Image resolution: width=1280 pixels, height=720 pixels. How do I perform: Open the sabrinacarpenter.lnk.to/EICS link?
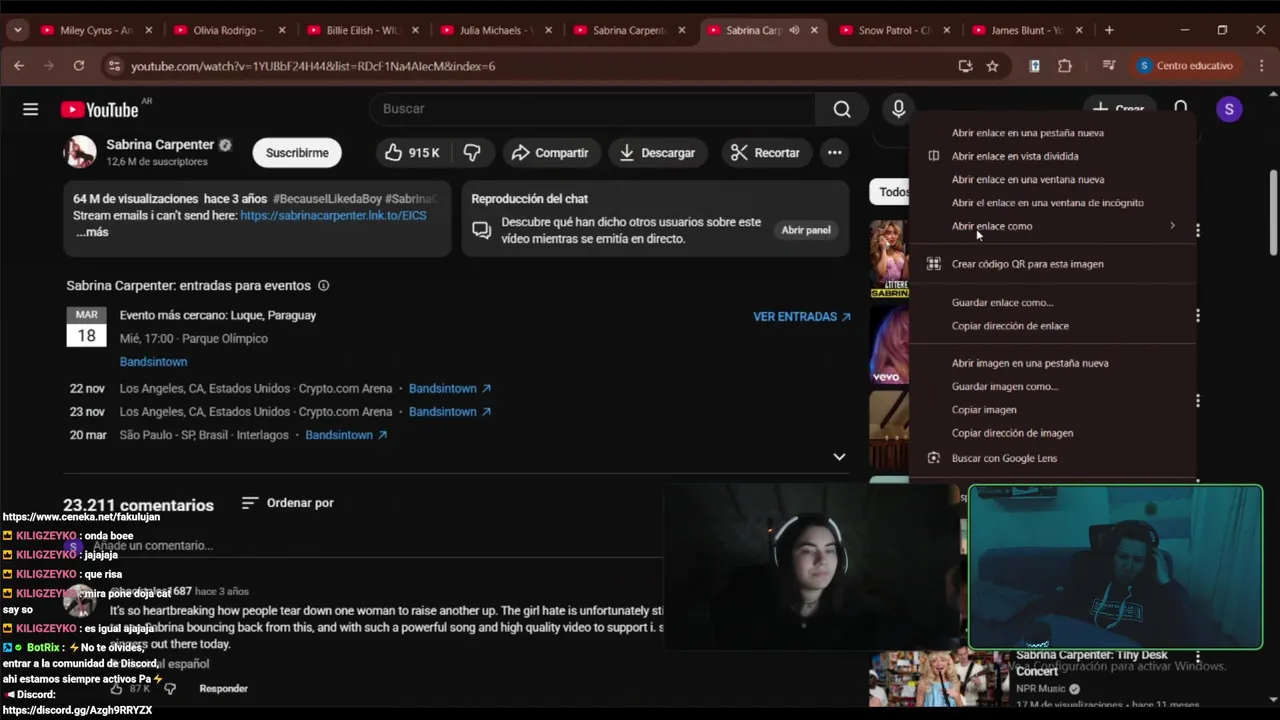tap(333, 215)
